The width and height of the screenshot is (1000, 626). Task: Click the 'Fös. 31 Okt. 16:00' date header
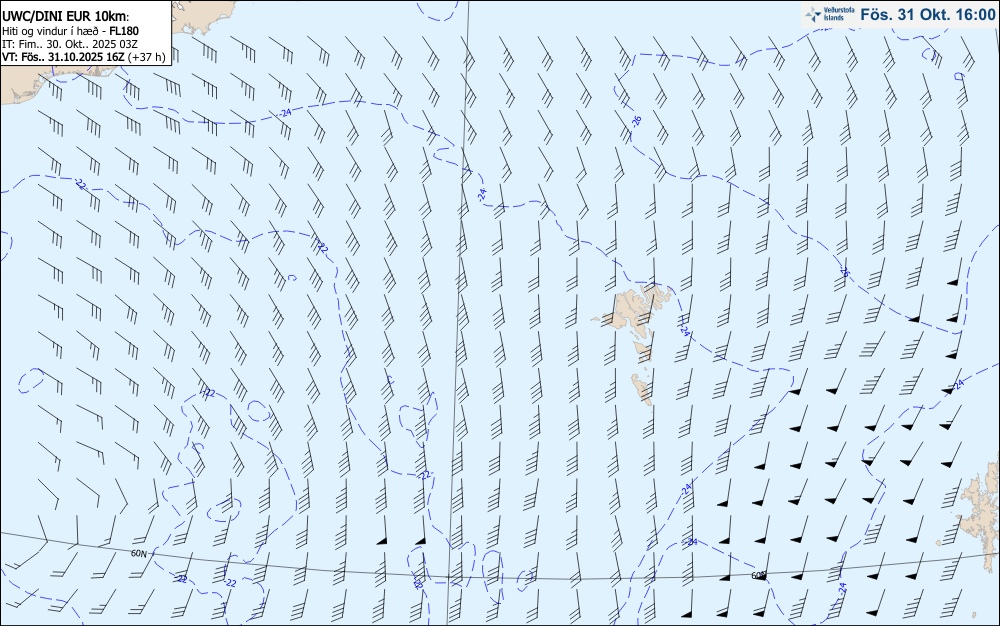[927, 15]
